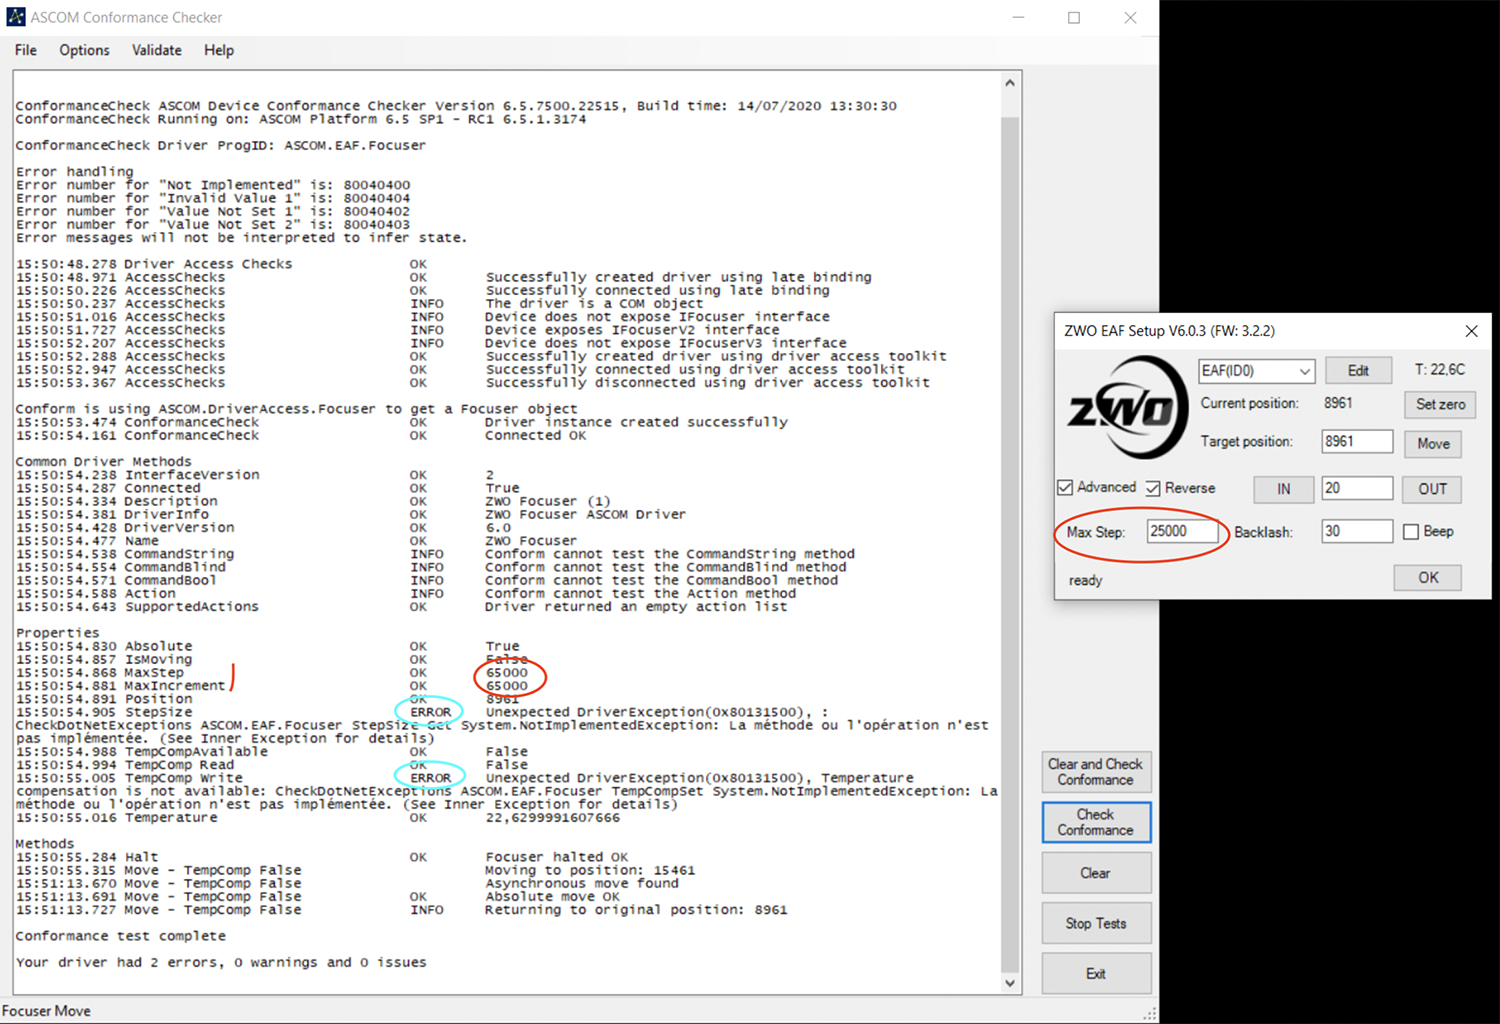Open the Options menu
The height and width of the screenshot is (1024, 1500).
(84, 50)
